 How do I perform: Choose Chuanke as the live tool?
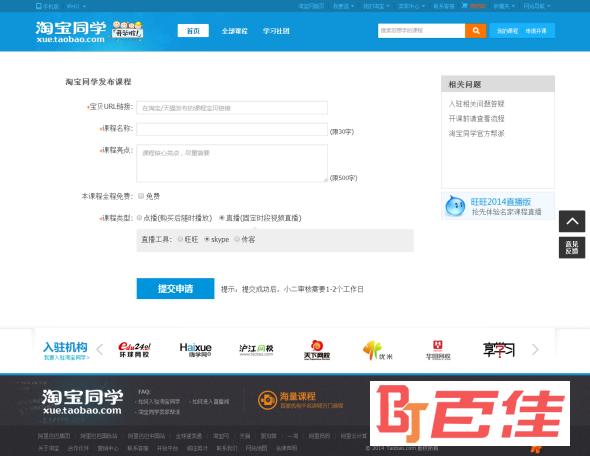237,239
